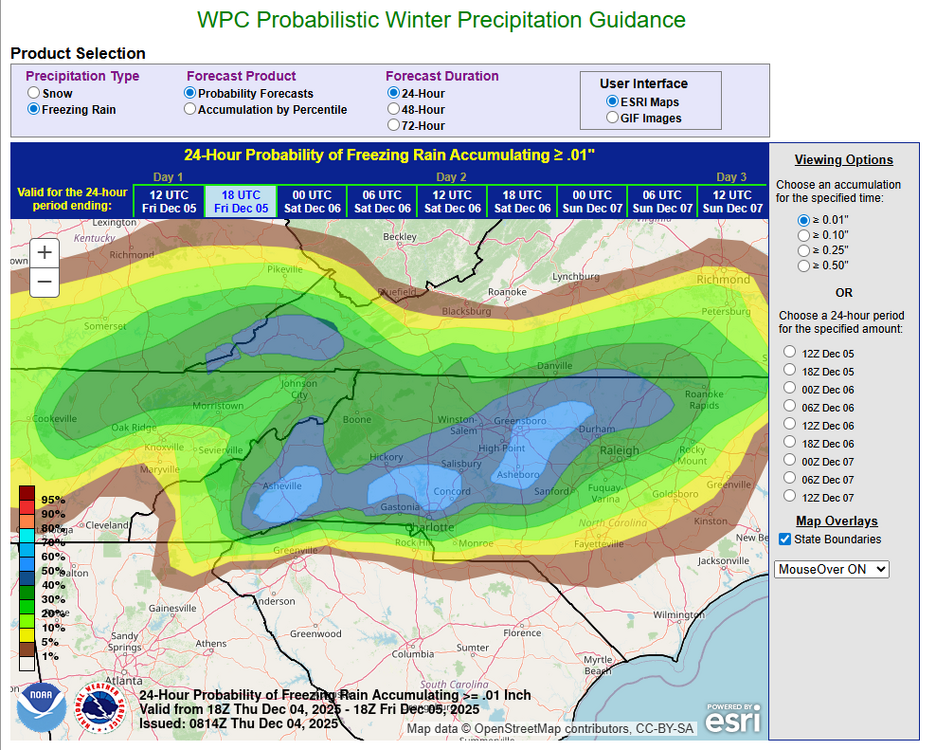Select the 06Z Dec 06 period option
Image resolution: width=936 pixels, height=750 pixels.
click(x=790, y=408)
